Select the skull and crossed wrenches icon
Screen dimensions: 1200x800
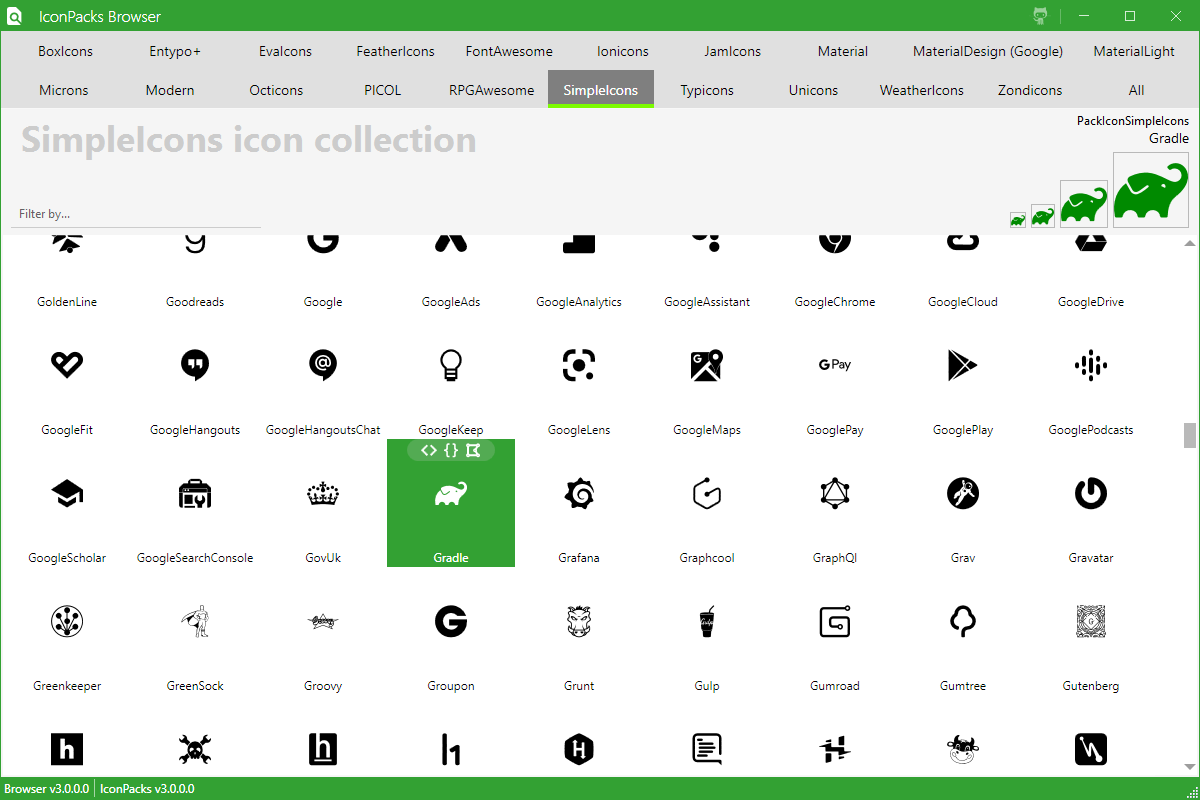195,749
